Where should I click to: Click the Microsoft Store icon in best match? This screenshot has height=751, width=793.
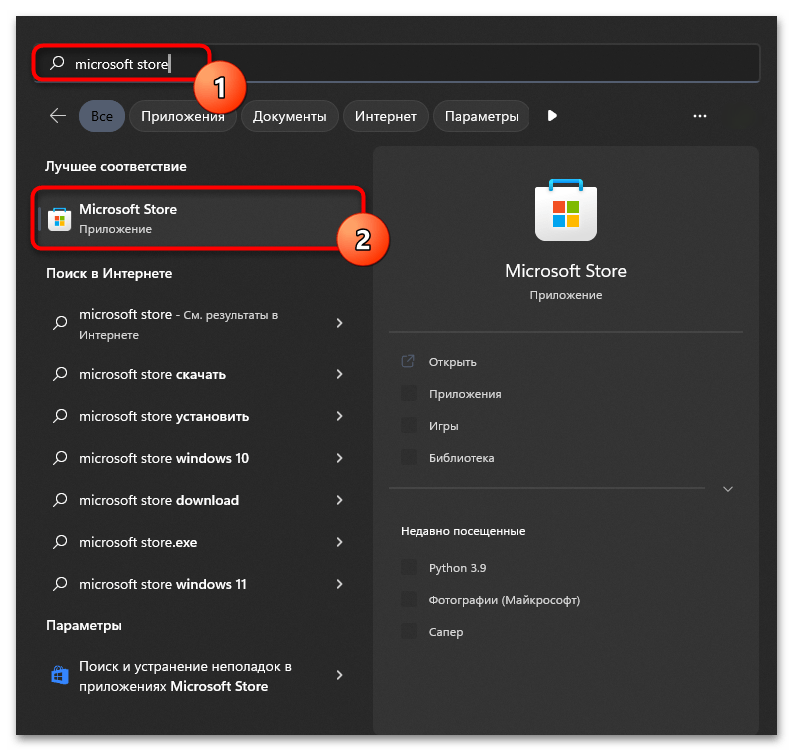60,219
